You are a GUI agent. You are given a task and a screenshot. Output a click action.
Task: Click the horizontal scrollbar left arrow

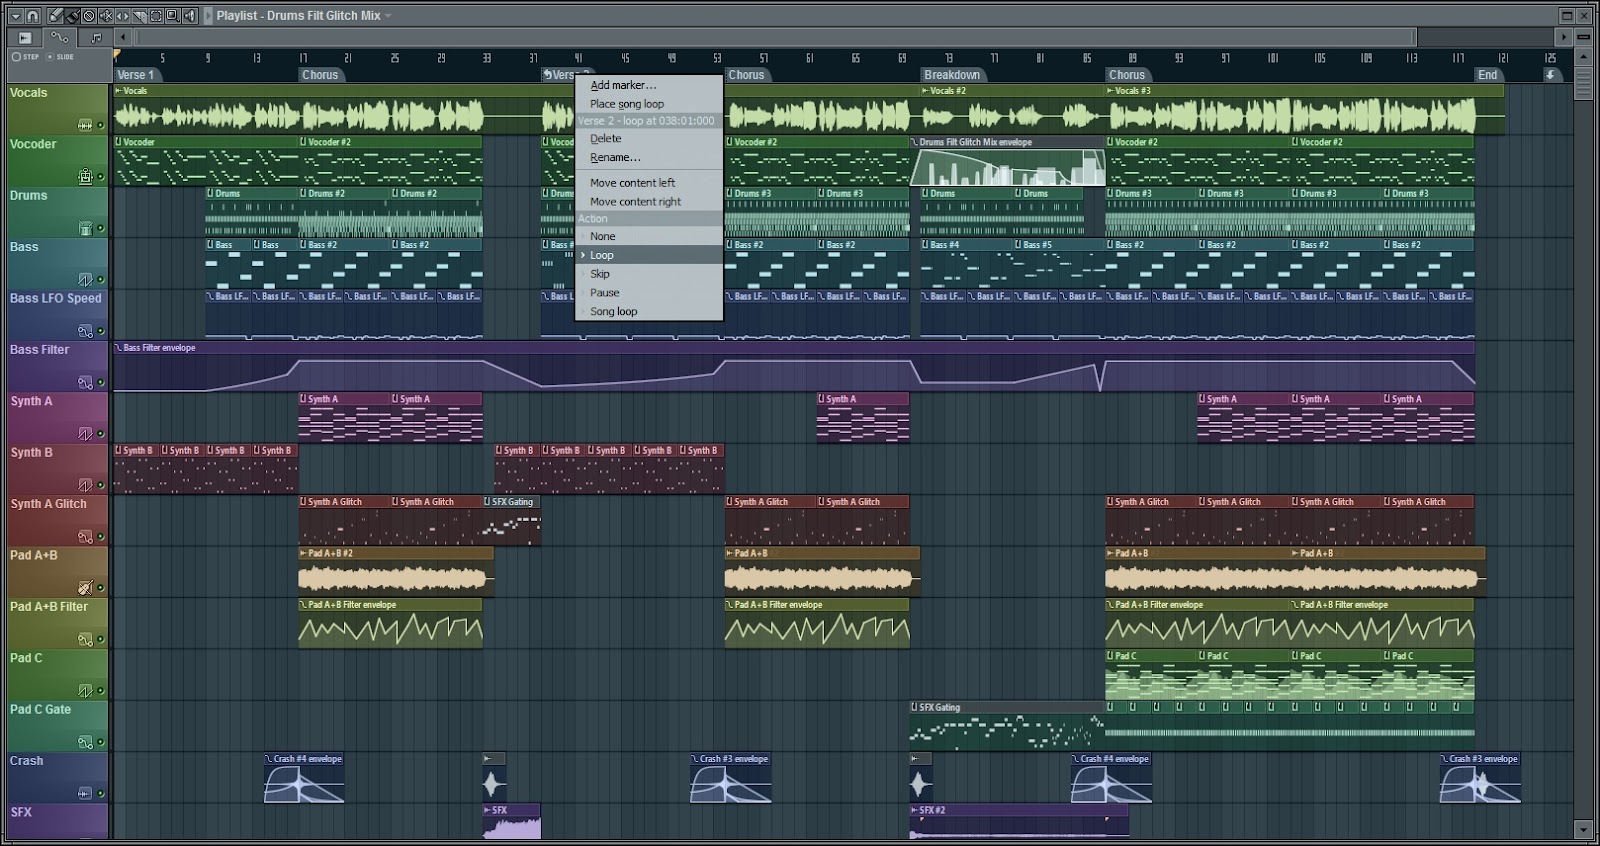pos(123,38)
